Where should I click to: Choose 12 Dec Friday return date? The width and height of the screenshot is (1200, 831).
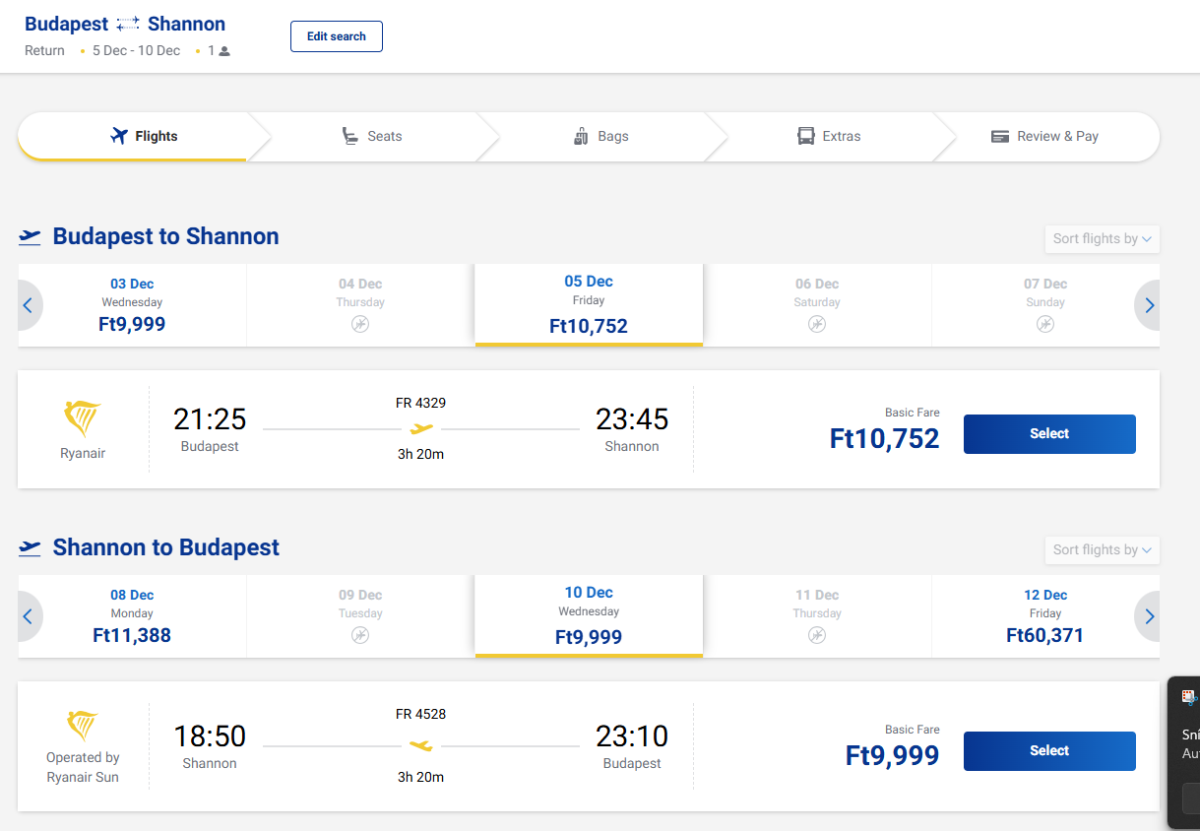pyautogui.click(x=1045, y=616)
